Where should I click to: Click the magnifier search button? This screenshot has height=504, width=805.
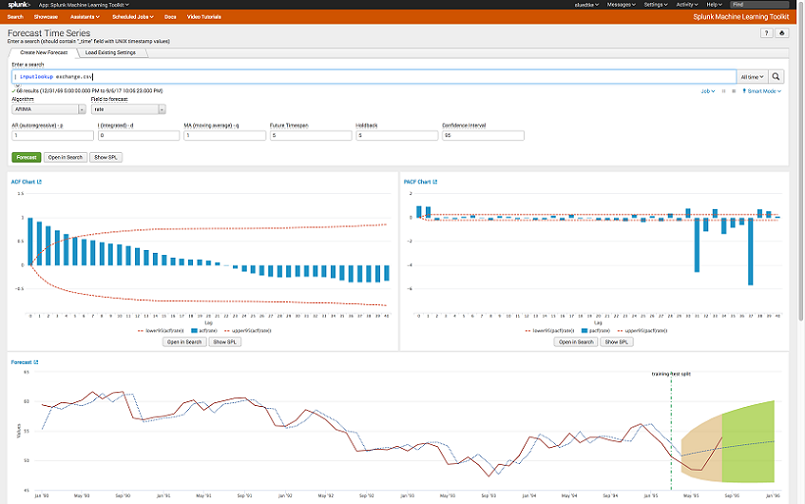click(776, 76)
